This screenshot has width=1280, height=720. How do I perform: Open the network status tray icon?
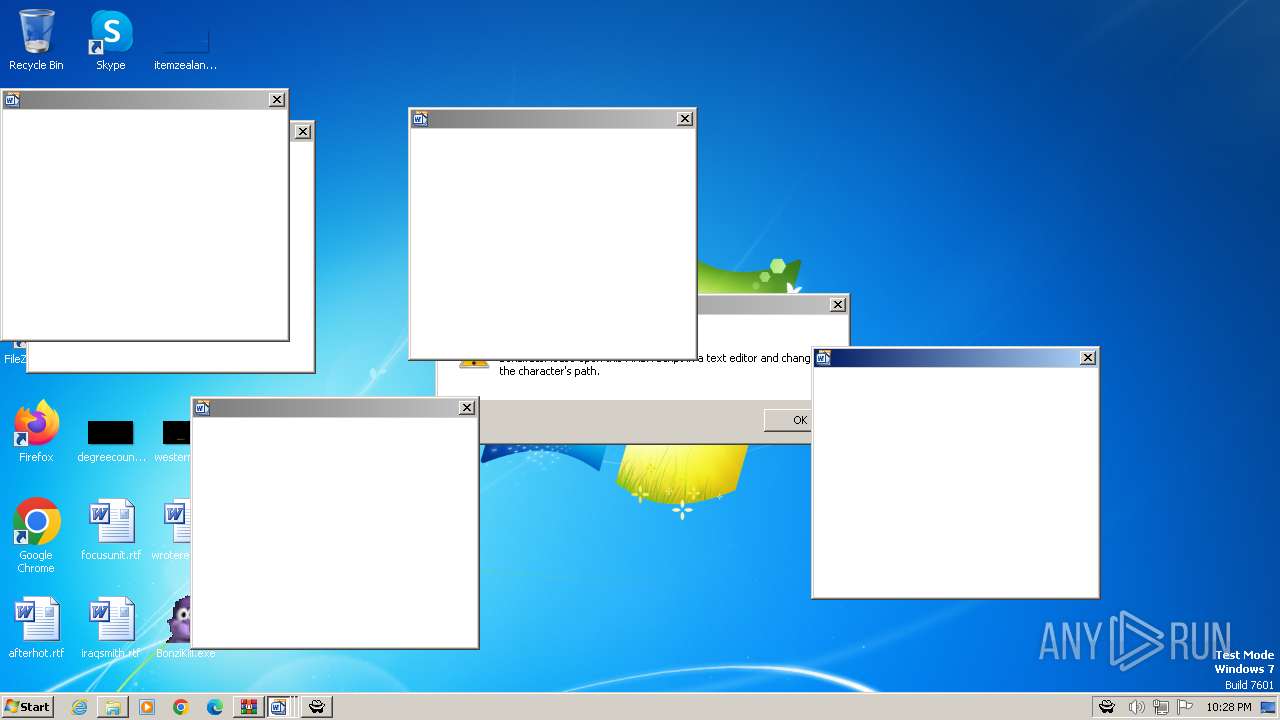click(1161, 707)
